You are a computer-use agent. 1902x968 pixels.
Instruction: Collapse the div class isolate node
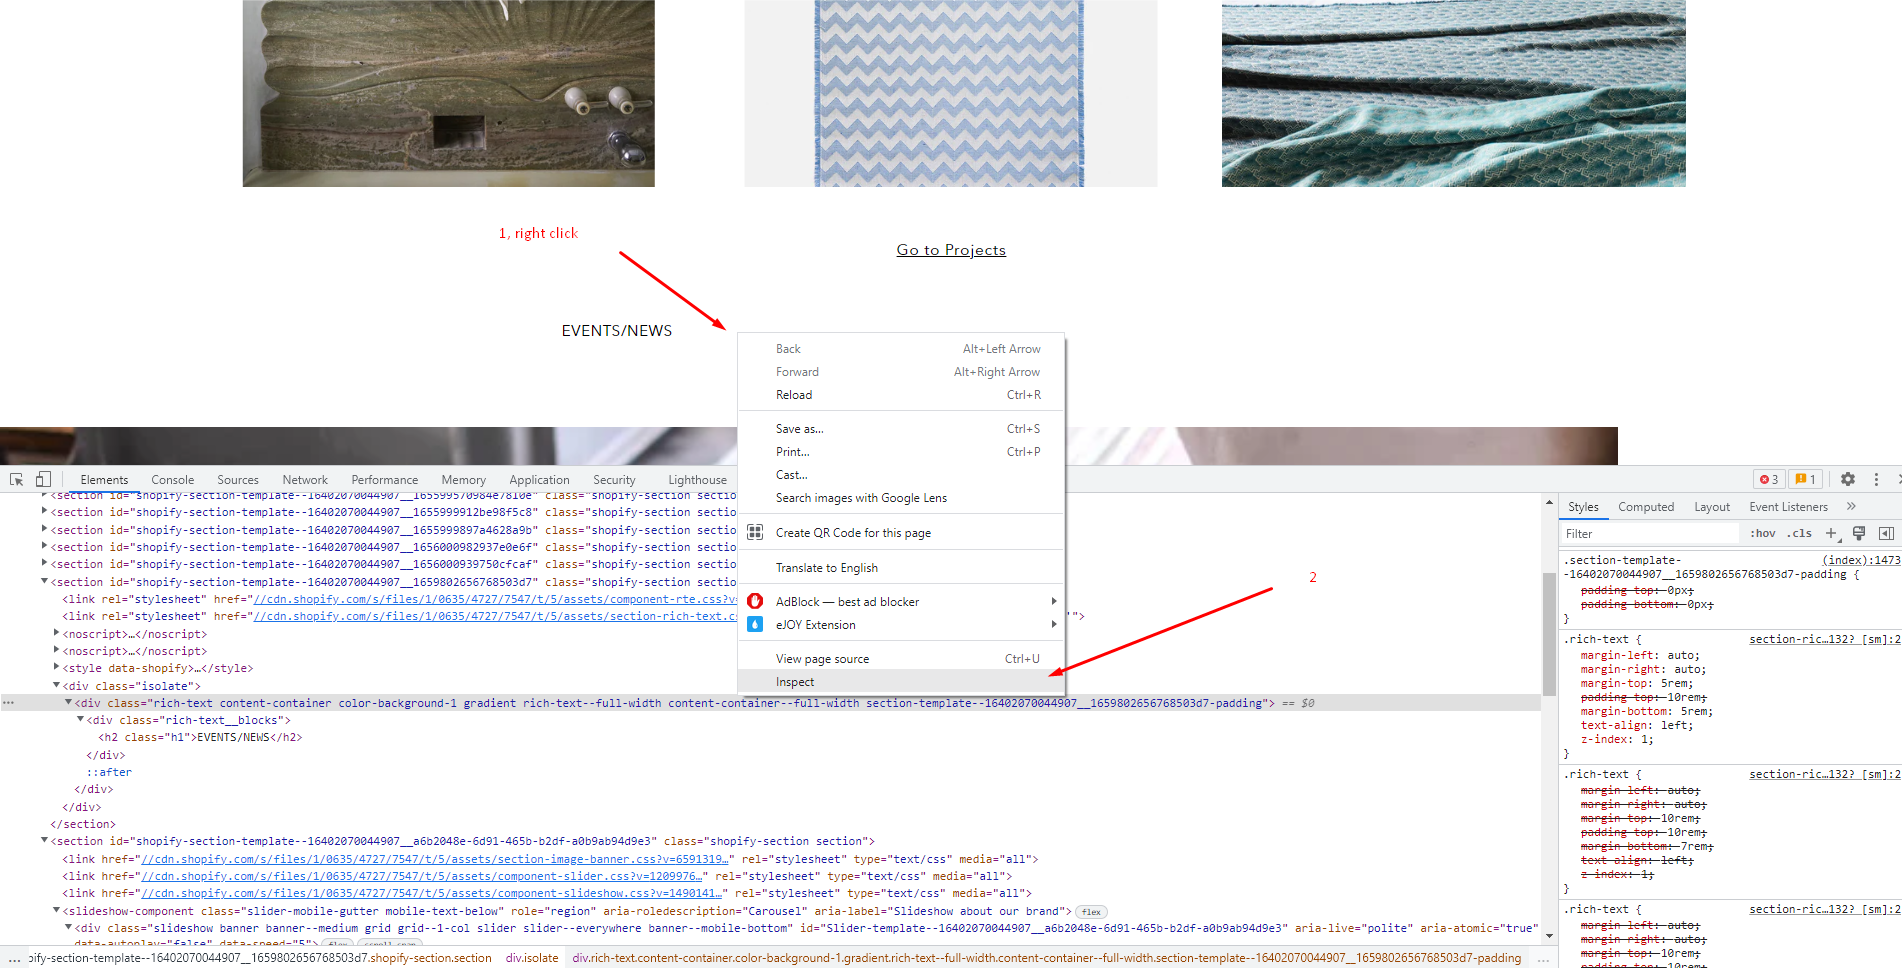[56, 686]
